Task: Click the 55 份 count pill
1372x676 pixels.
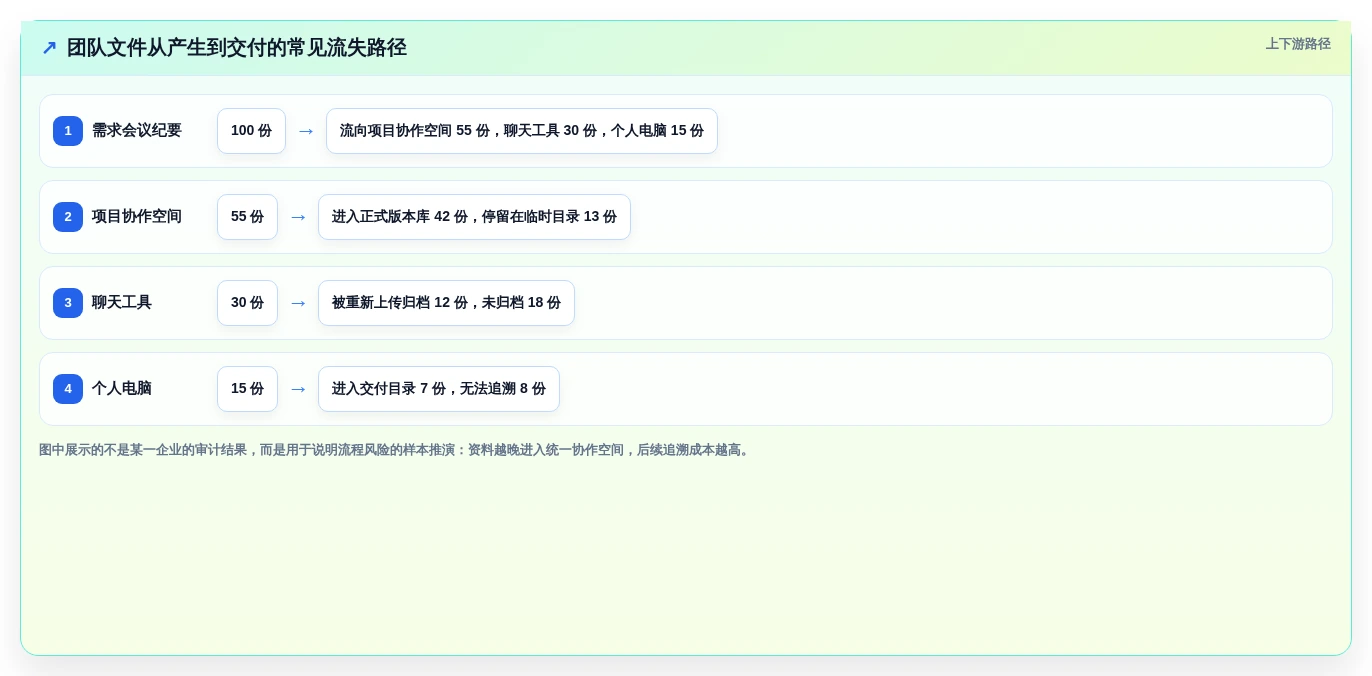Action: pyautogui.click(x=247, y=217)
